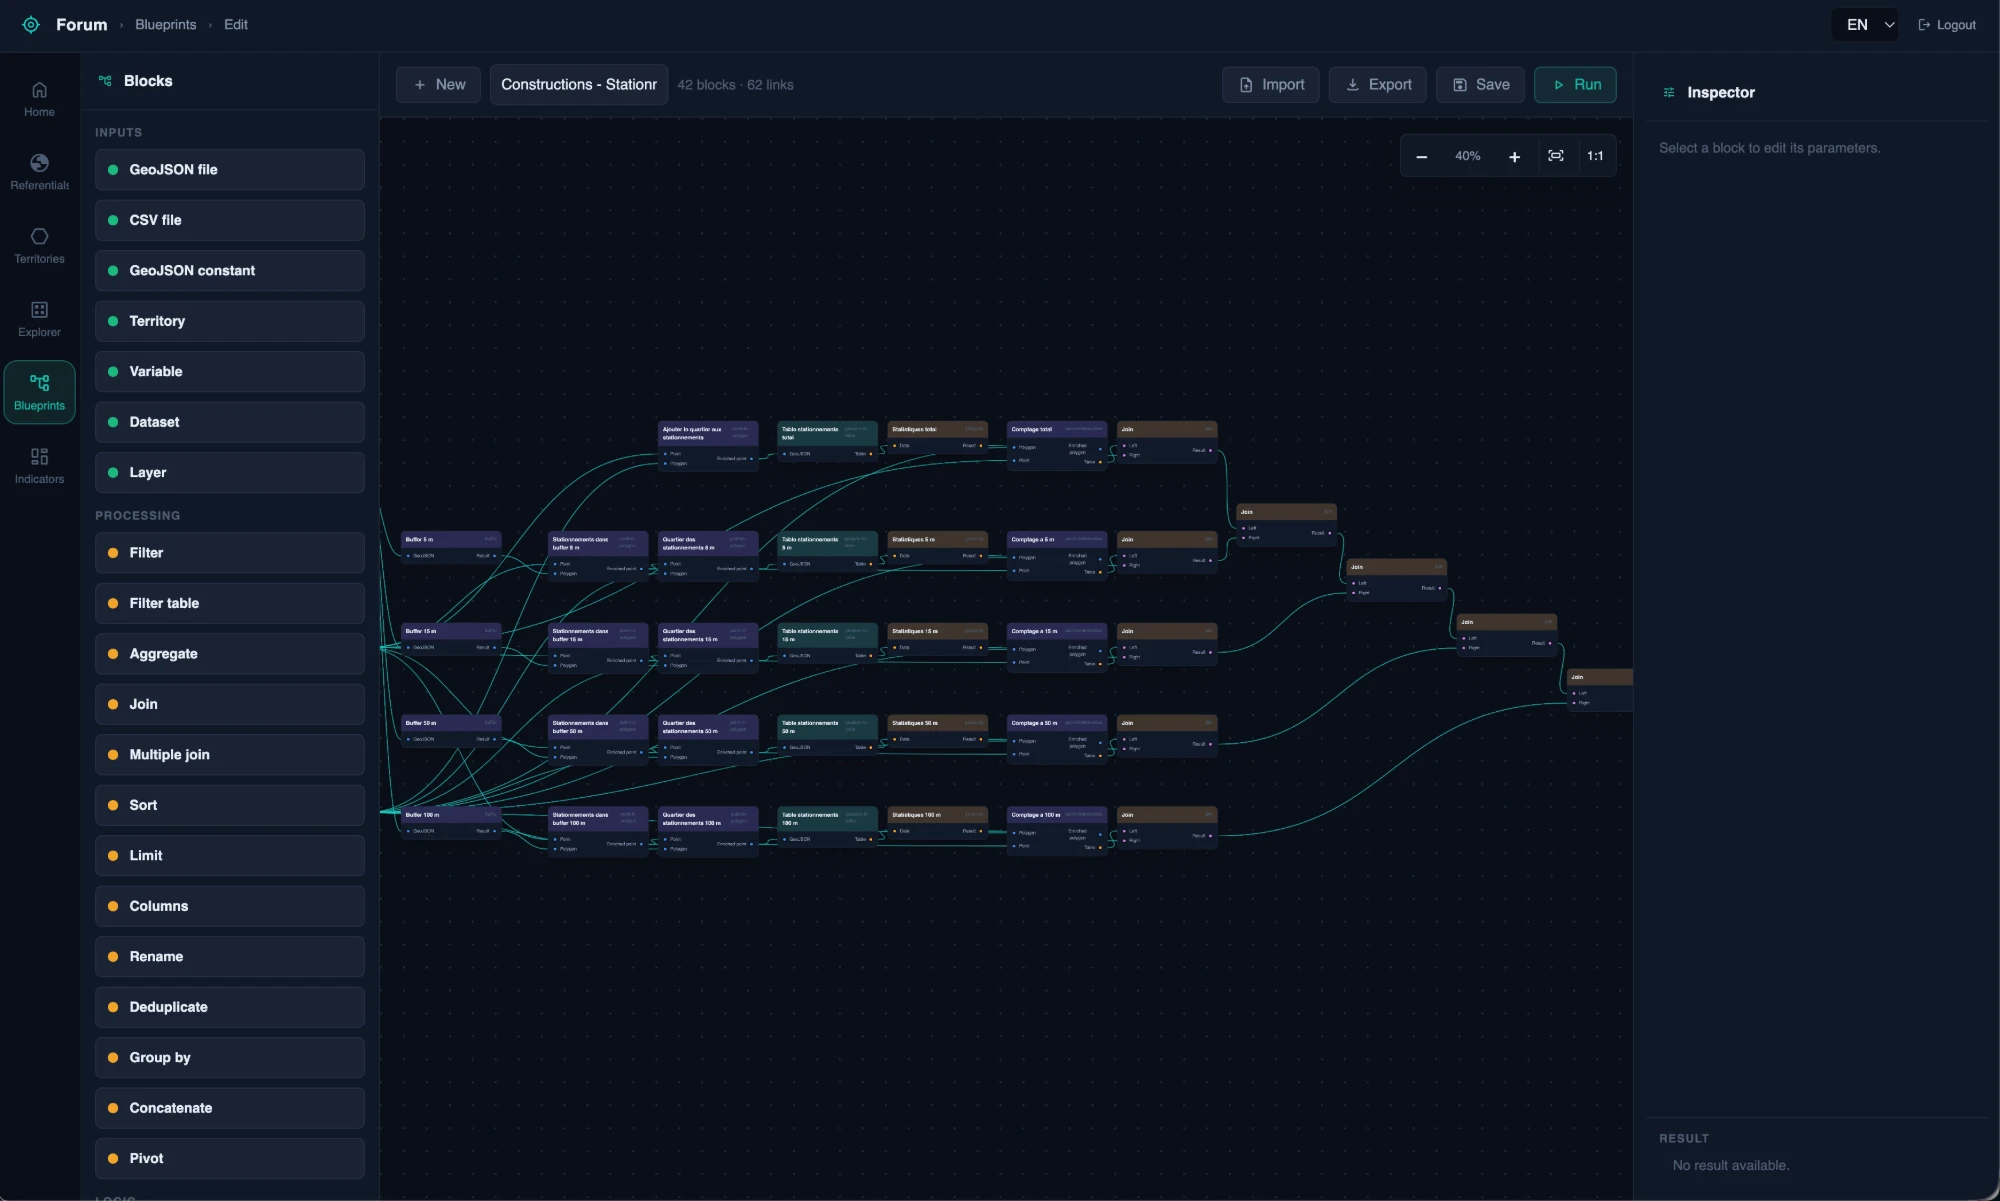Select 'Table stationnements 100 m' node
Image resolution: width=2000 pixels, height=1201 pixels.
point(828,827)
